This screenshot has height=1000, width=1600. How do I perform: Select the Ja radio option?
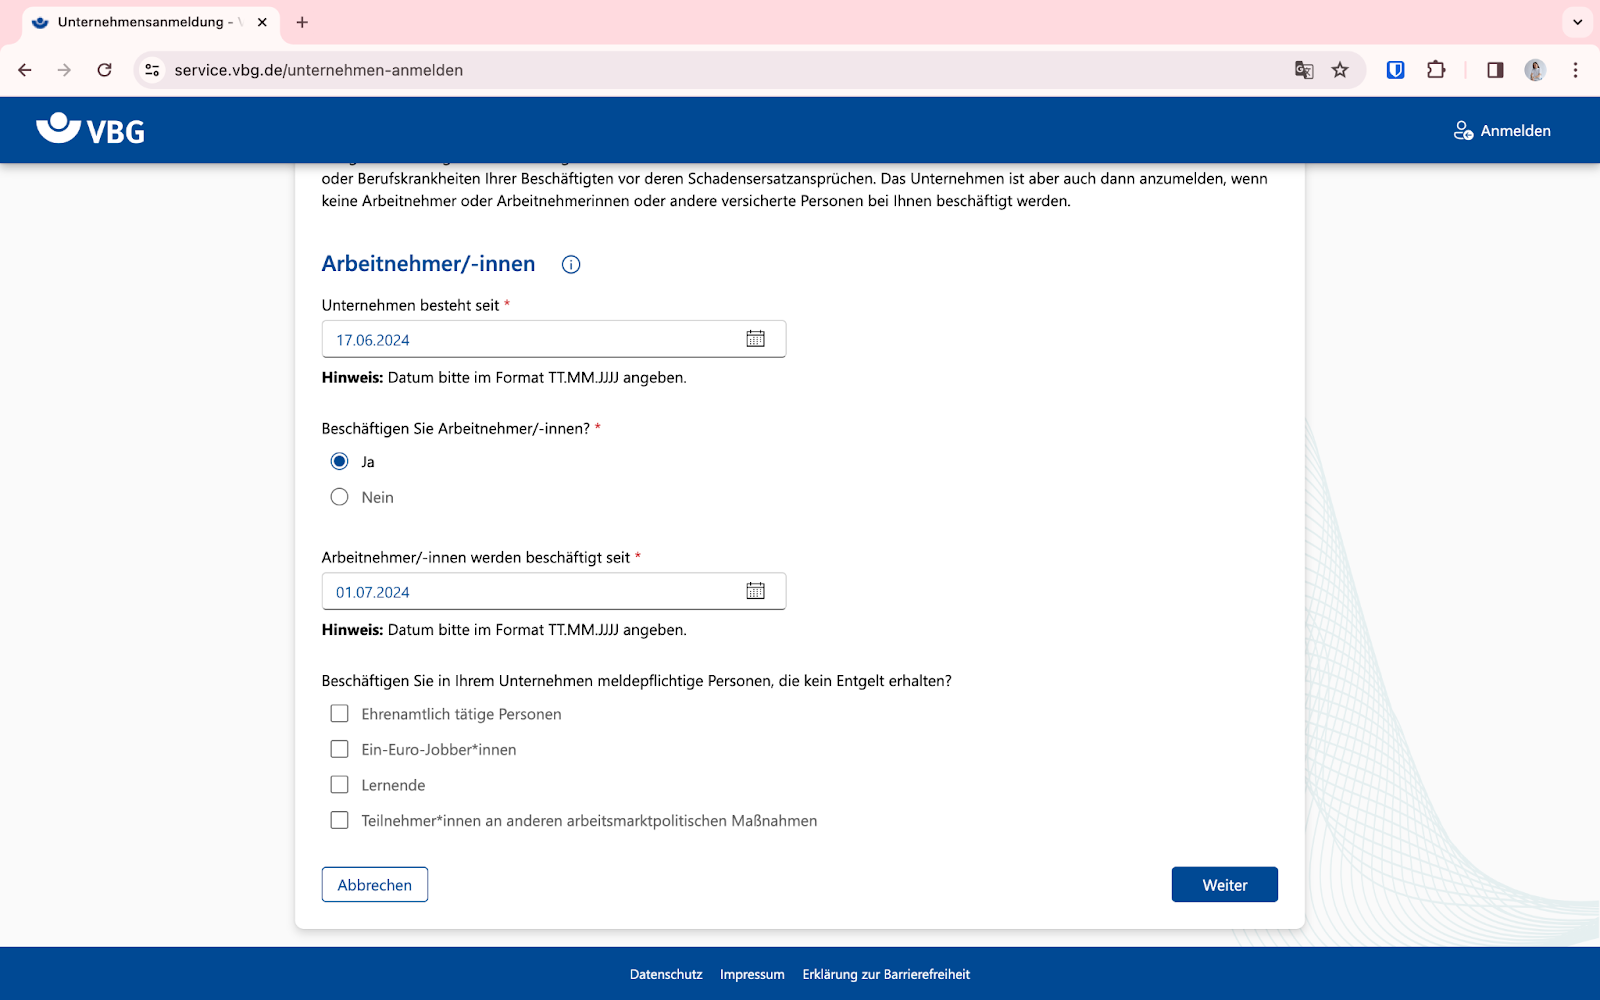point(340,462)
